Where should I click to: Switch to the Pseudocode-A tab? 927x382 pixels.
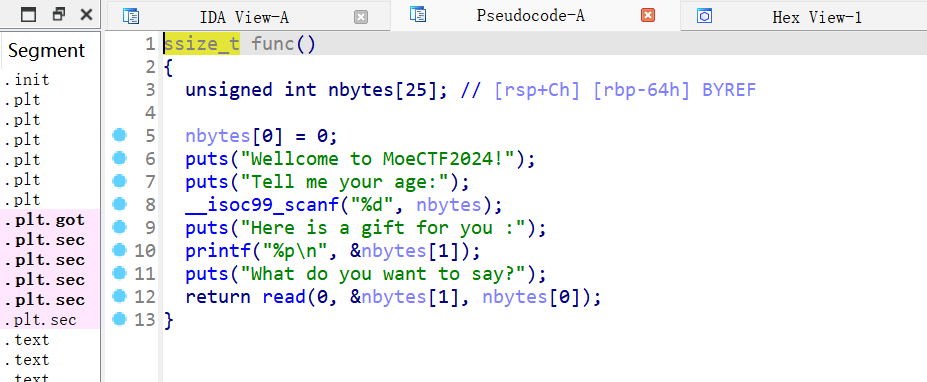pyautogui.click(x=530, y=16)
